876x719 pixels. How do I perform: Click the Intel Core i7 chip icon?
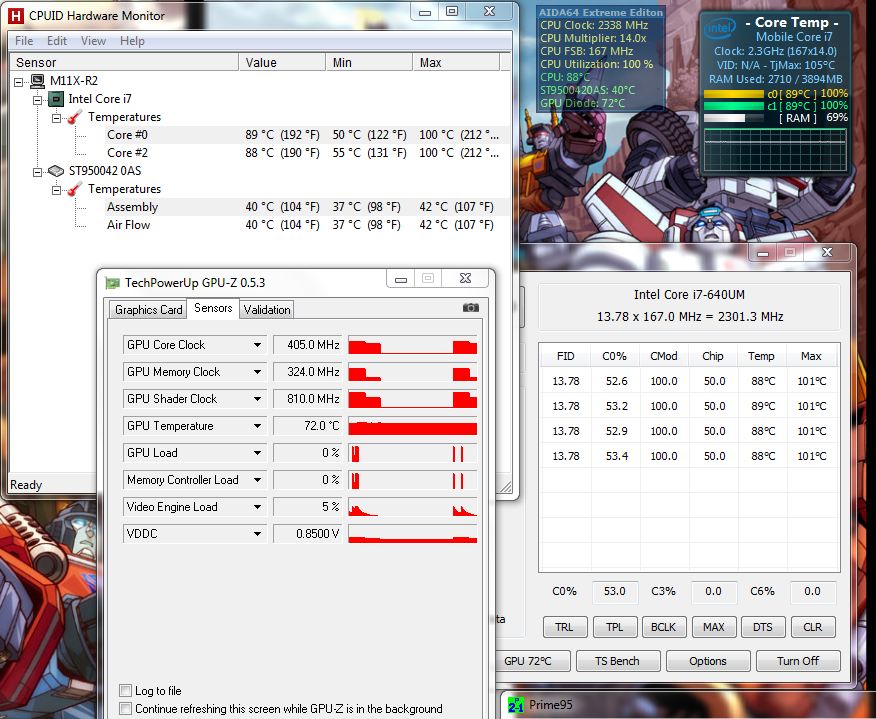56,99
